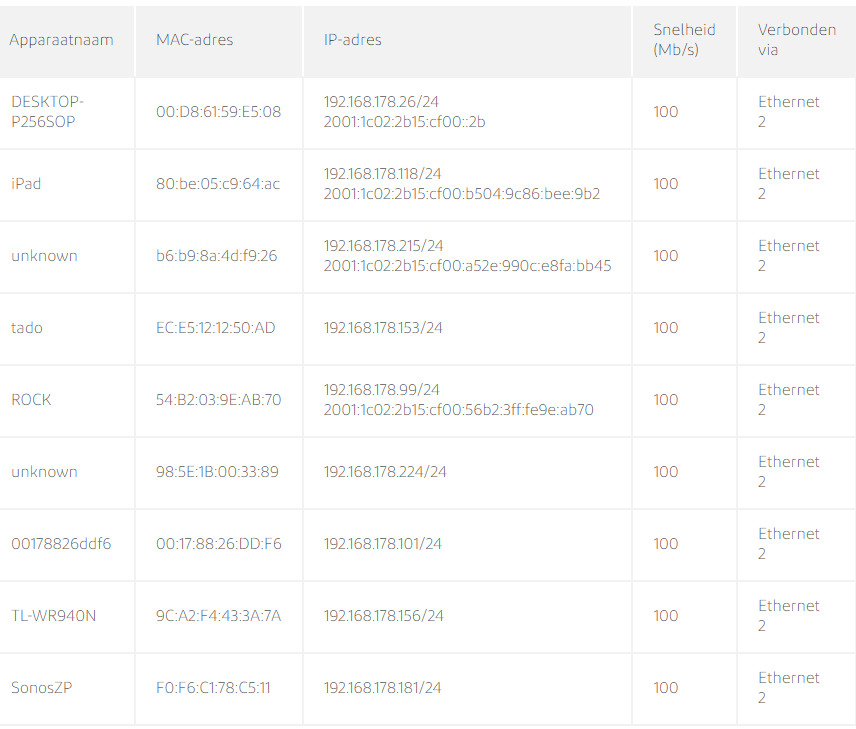Select the SonosZP device name
Image resolution: width=856 pixels, height=729 pixels.
click(41, 687)
